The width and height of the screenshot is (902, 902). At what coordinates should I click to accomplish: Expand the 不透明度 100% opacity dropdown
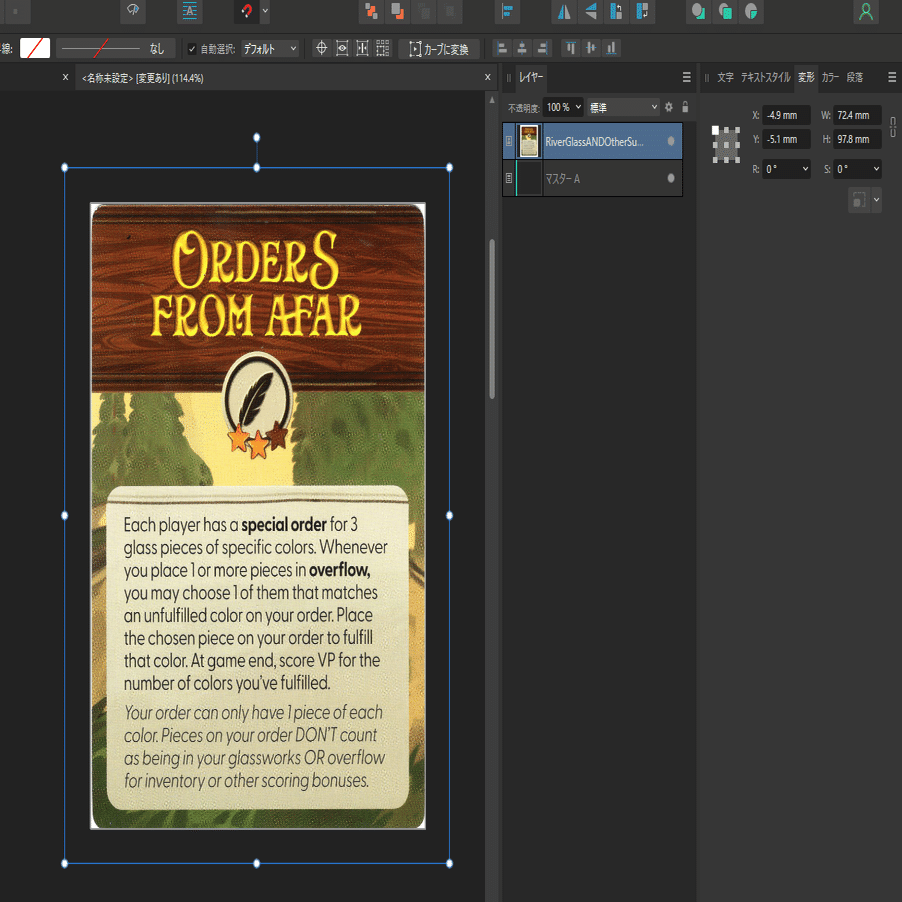(577, 107)
